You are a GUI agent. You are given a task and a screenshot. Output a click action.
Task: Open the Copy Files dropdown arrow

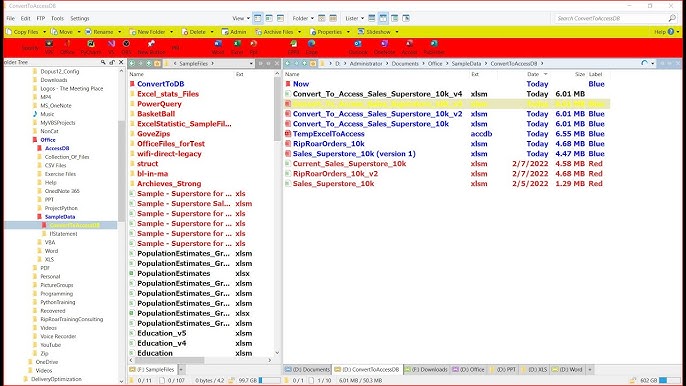pos(44,32)
